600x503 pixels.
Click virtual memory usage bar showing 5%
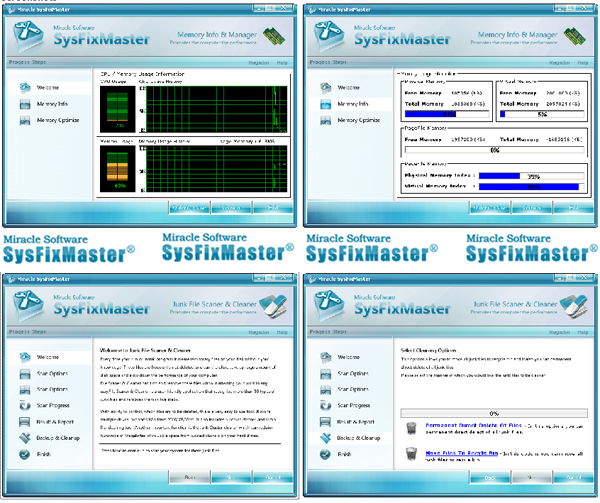point(542,114)
